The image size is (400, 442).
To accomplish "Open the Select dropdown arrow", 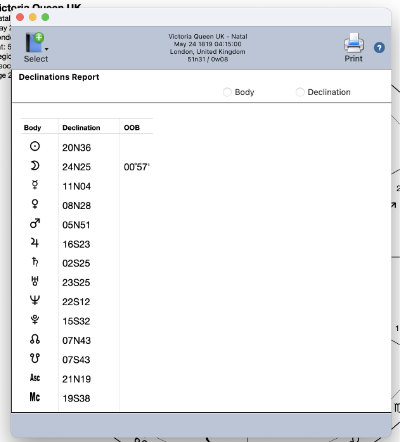I will 47,49.
